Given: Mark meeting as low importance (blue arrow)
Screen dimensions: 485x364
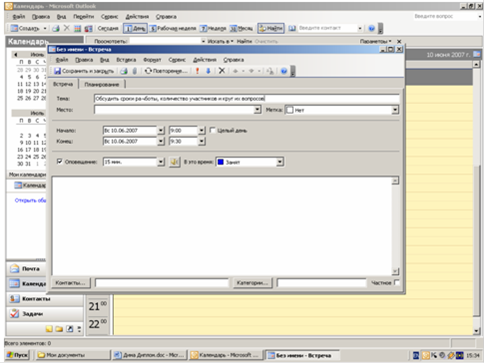Looking at the screenshot, I should (208, 71).
